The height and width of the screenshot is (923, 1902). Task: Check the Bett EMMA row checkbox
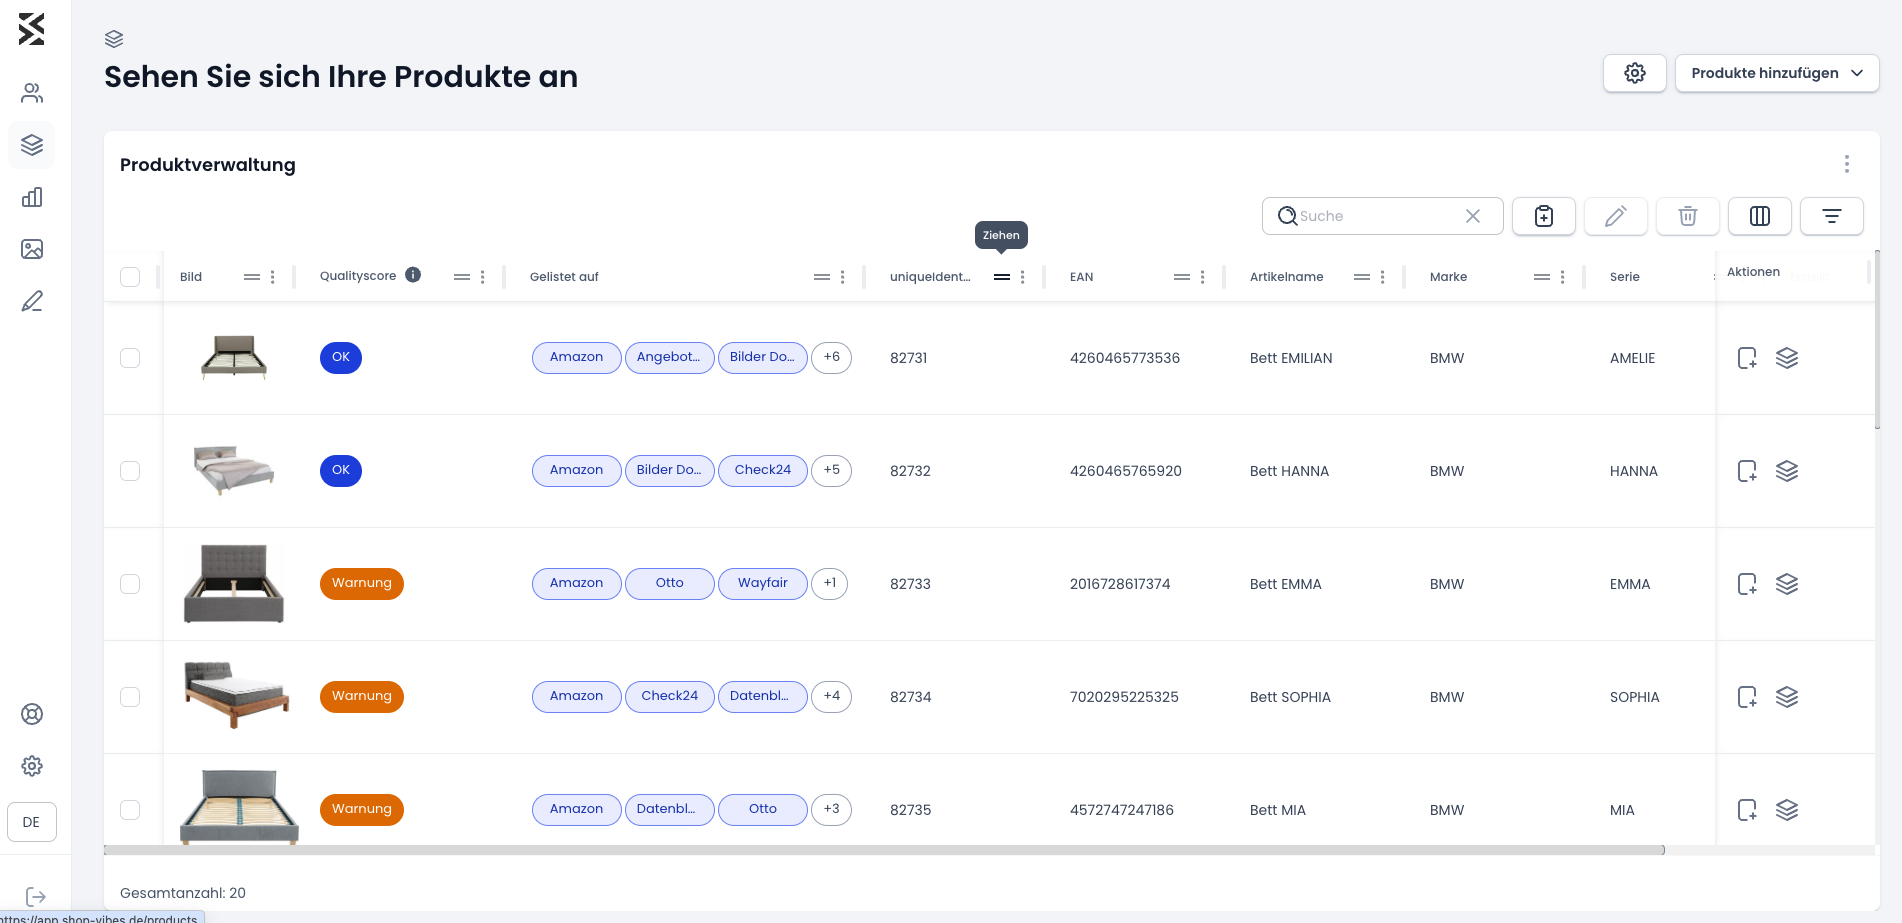[x=130, y=584]
